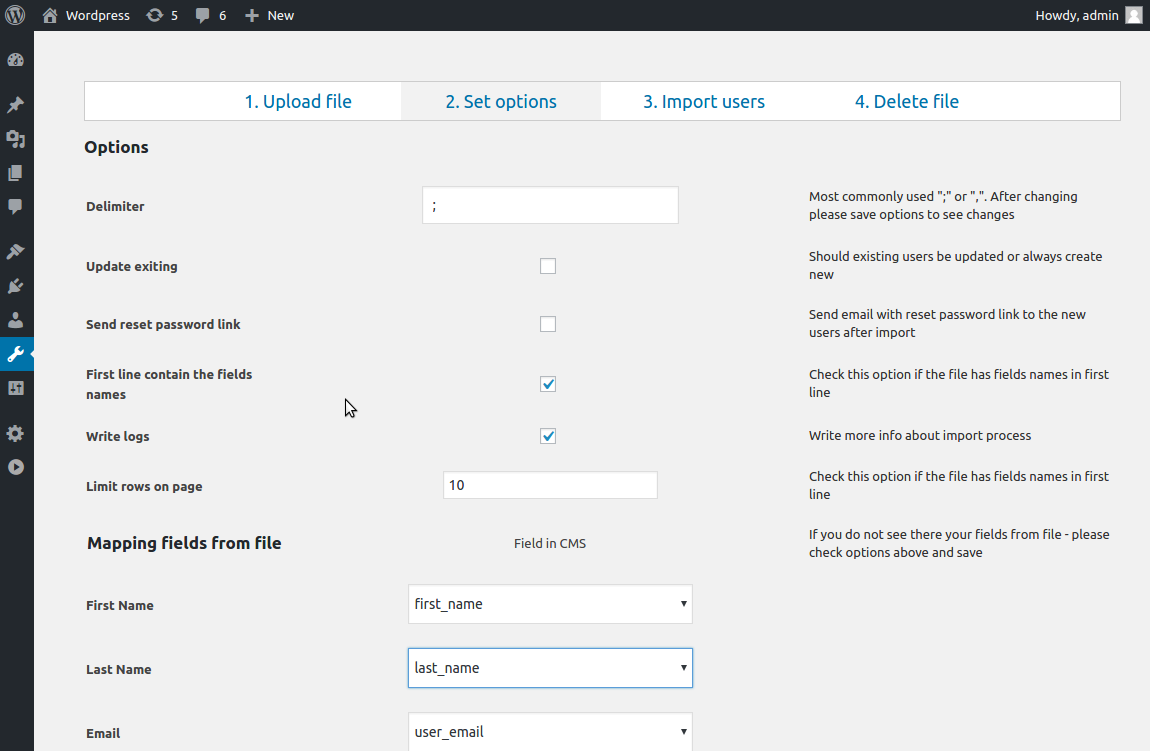The width and height of the screenshot is (1150, 751).
Task: Open the Users sidebar icon
Action: [15, 320]
